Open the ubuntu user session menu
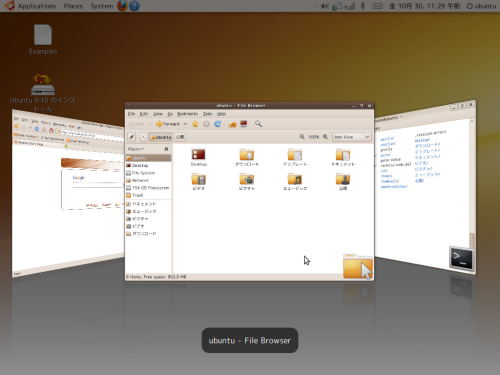The height and width of the screenshot is (375, 500). point(481,6)
